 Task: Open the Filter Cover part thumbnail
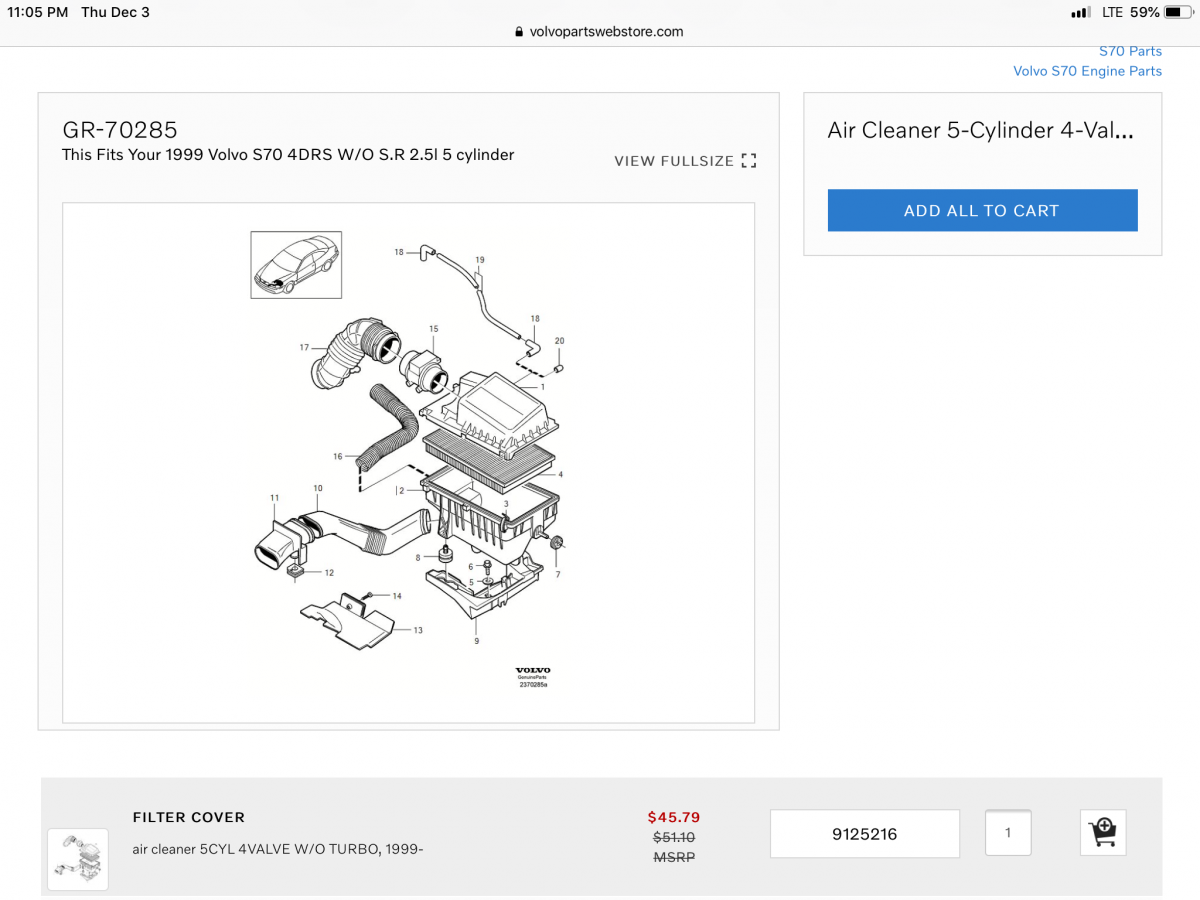point(78,859)
